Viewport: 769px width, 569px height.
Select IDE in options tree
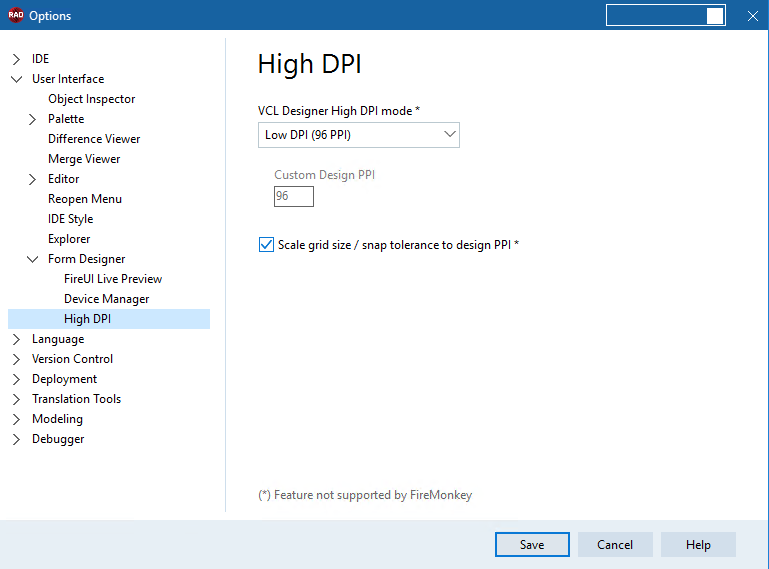pyautogui.click(x=40, y=59)
